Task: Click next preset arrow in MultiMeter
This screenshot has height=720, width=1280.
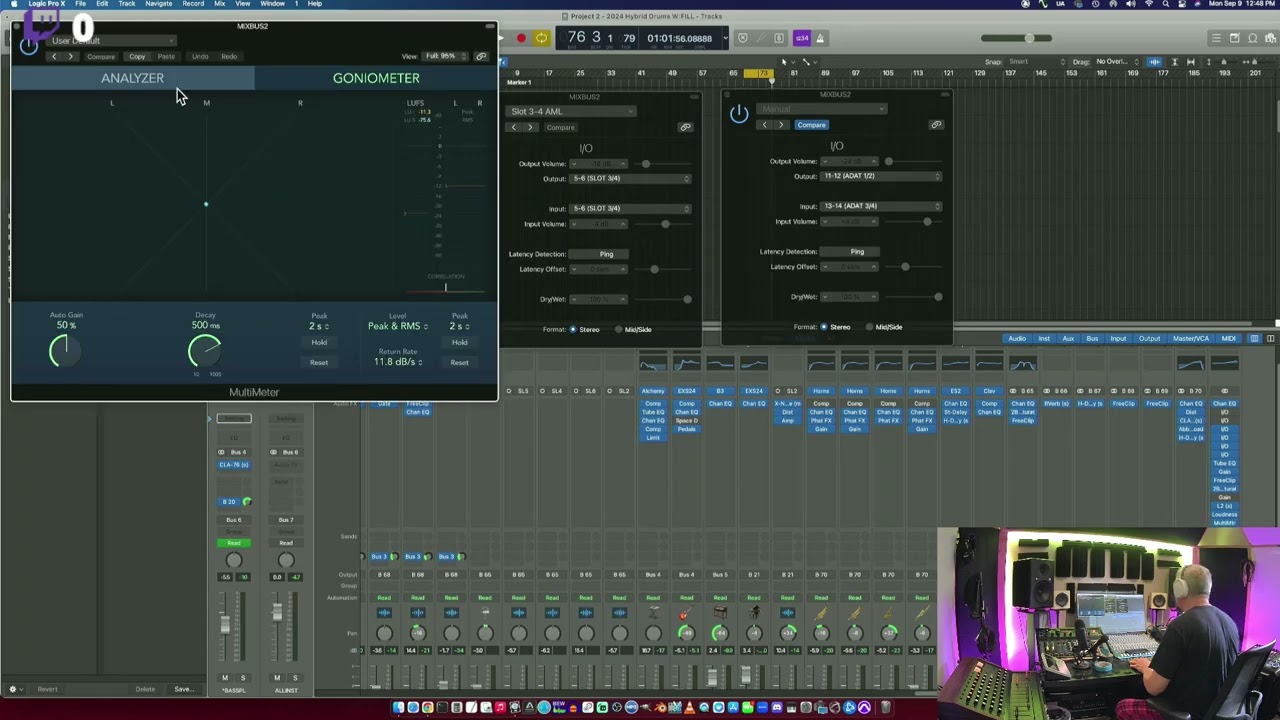Action: (70, 56)
